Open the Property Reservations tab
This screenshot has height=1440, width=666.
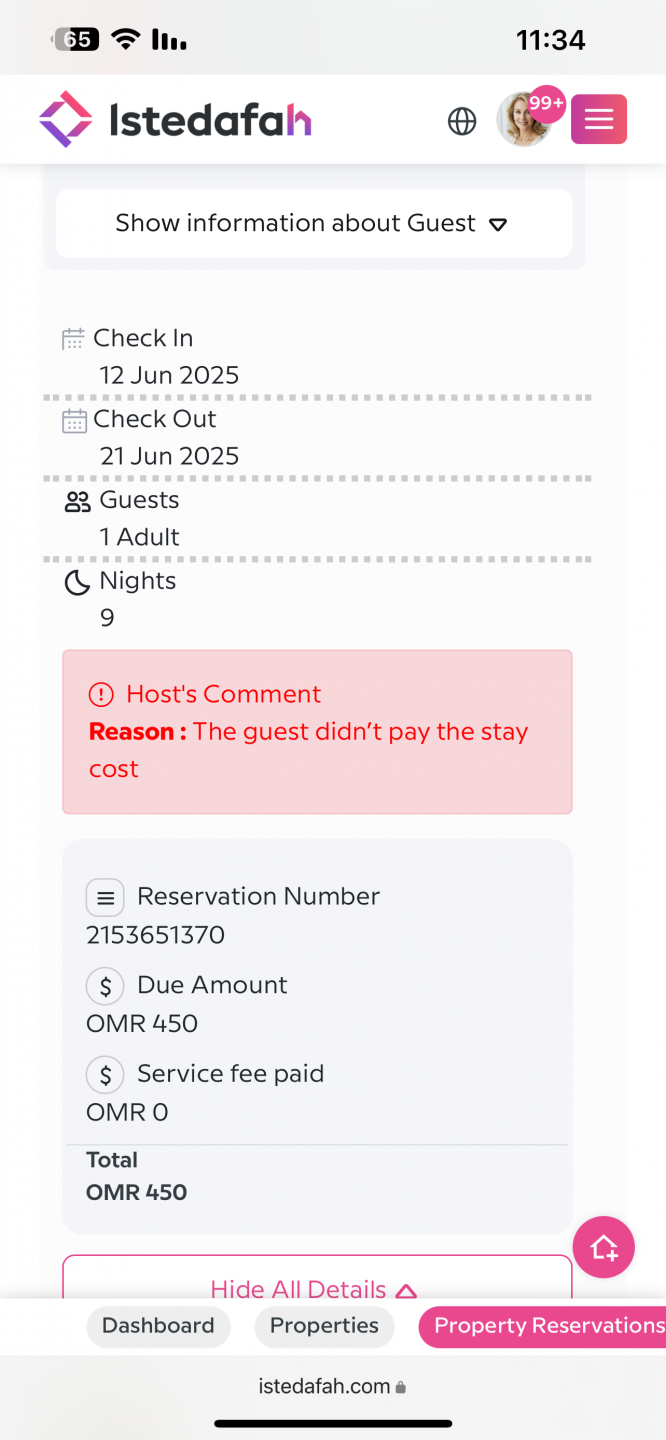click(546, 1326)
